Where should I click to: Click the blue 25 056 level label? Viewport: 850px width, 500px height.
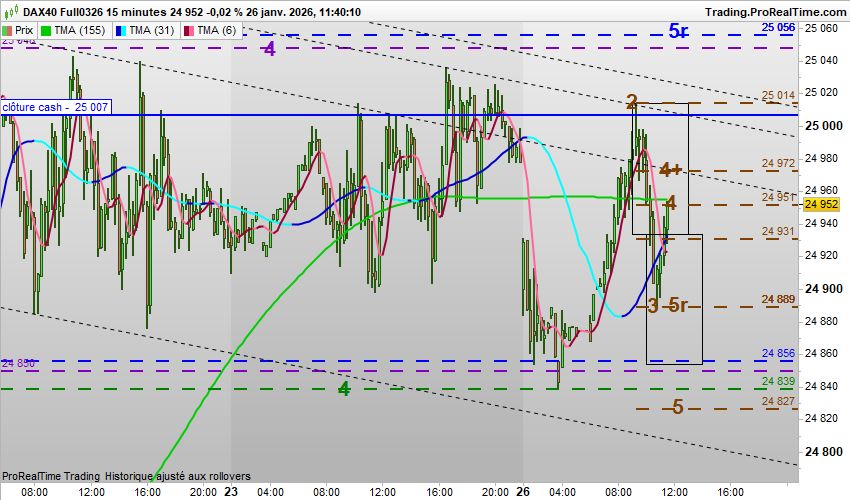778,28
